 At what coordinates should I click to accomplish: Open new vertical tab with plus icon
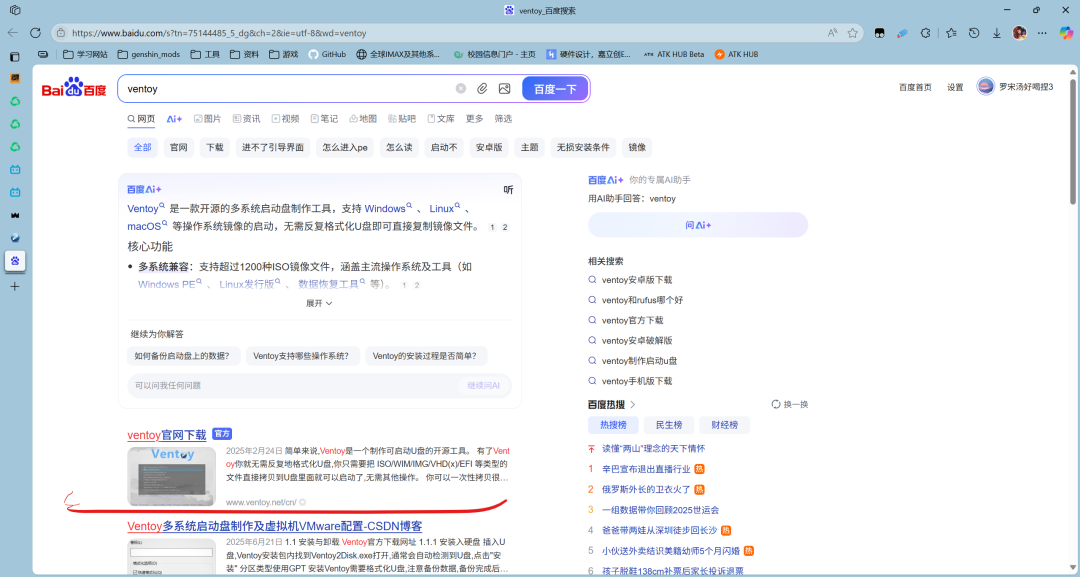15,286
